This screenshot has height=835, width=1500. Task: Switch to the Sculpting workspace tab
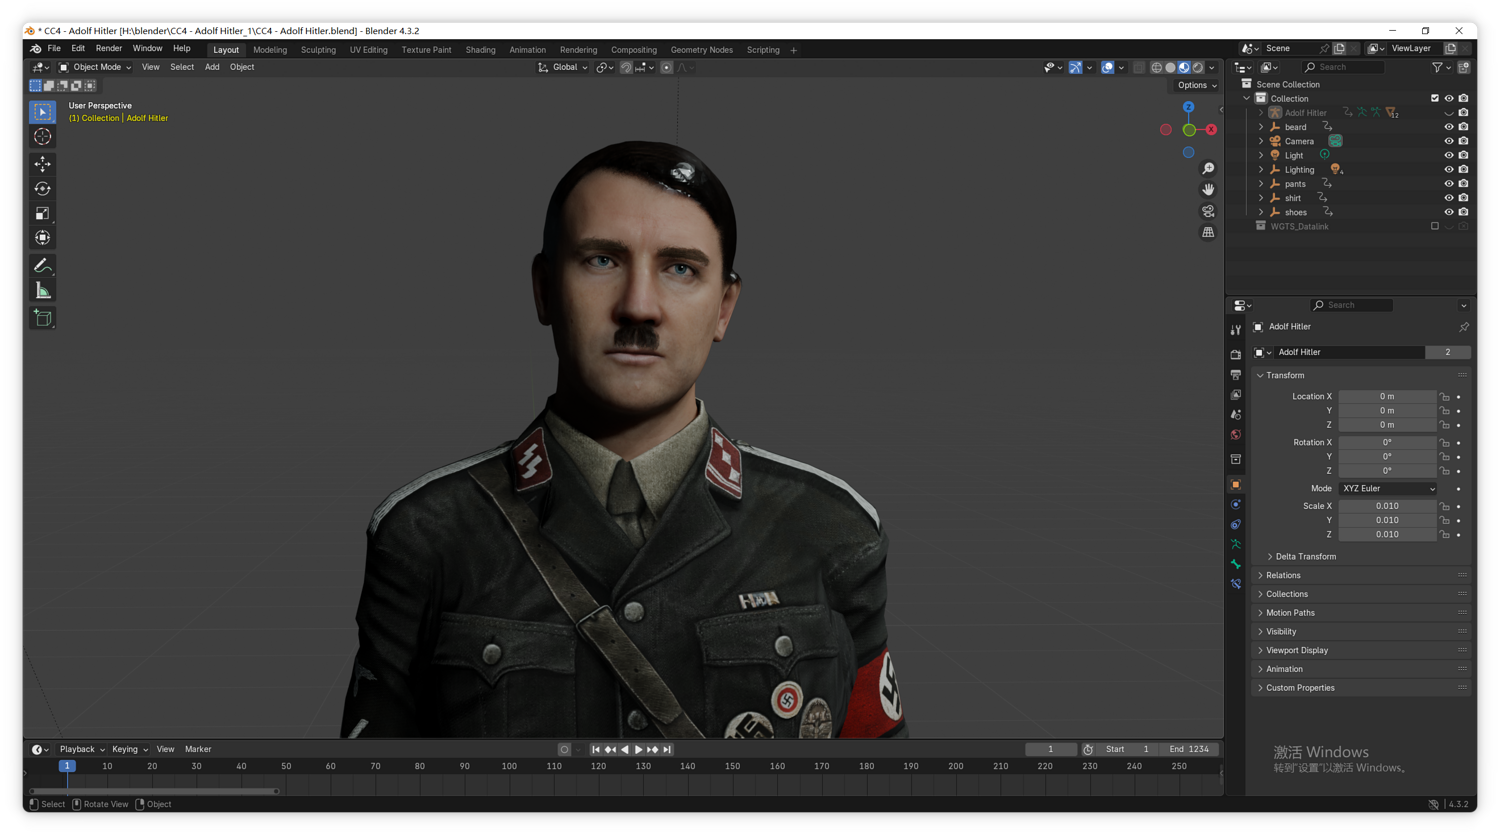click(318, 50)
